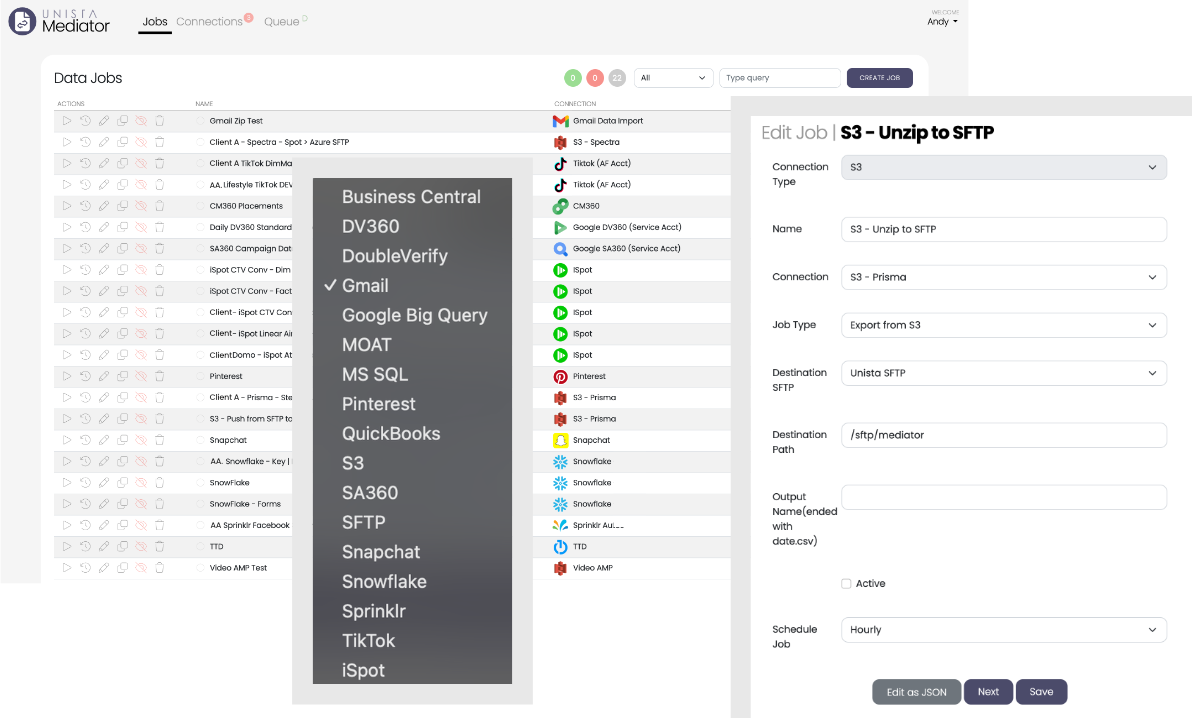Select the radio circle beside Gmail Zip Test
The image size is (1192, 718).
tap(200, 121)
